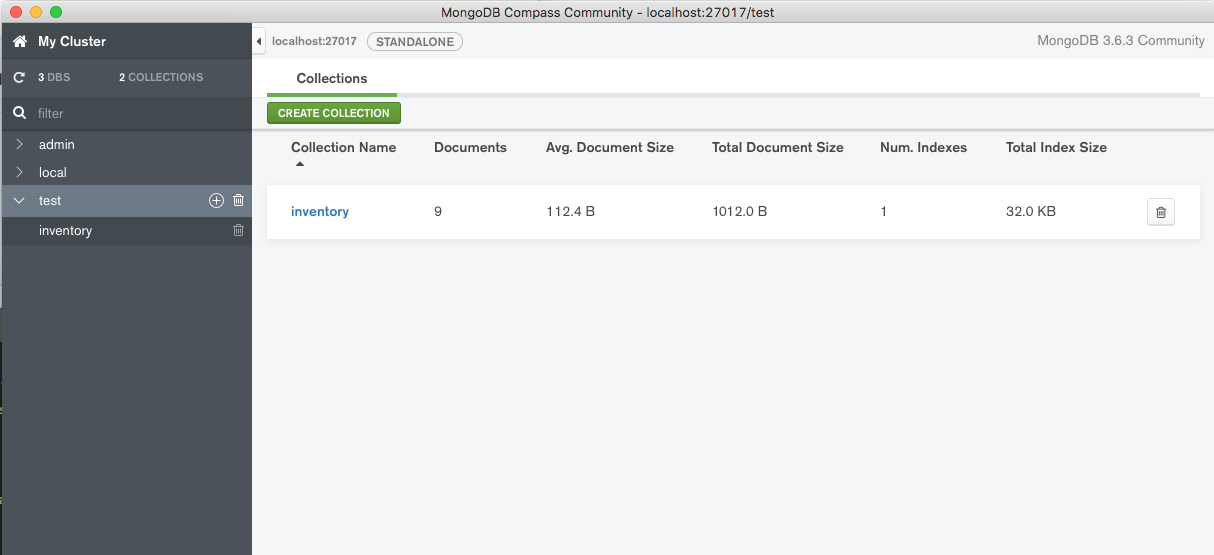Screen dimensions: 1214x555
Task: Sort by the Collection Name column header
Action: [x=344, y=147]
